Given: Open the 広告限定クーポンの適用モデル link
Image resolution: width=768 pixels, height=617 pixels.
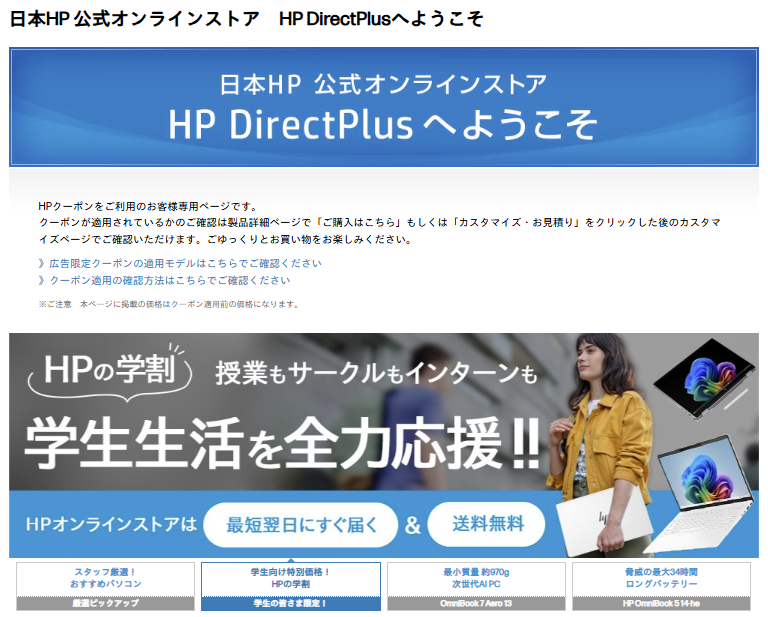Looking at the screenshot, I should [185, 264].
